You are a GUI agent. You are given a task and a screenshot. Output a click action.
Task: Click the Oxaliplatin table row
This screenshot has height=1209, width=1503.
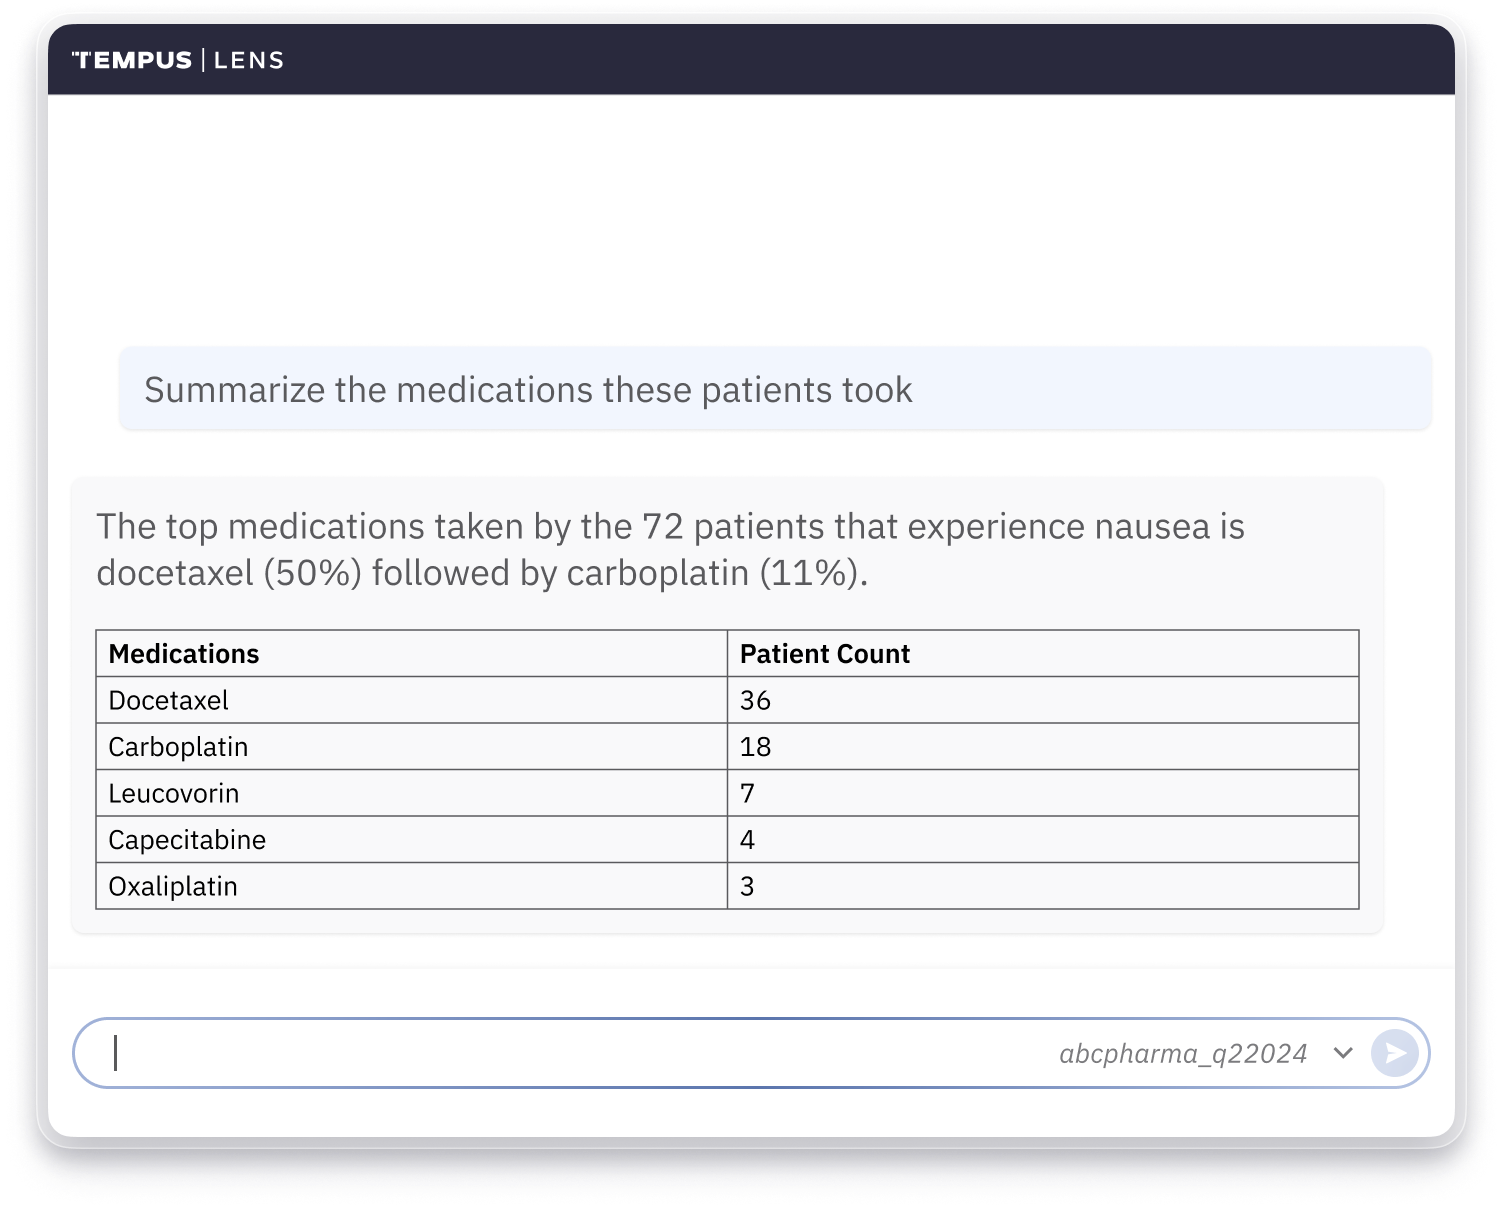pos(727,886)
